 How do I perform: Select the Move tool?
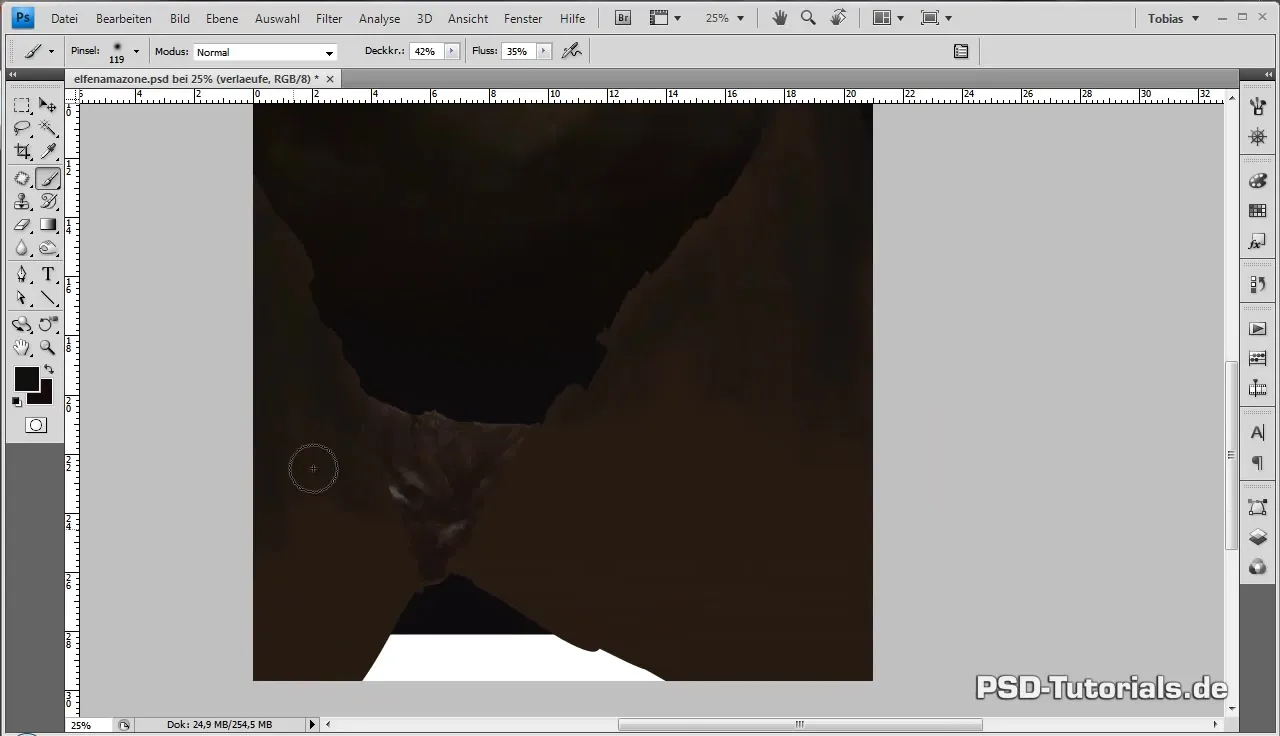coord(47,105)
